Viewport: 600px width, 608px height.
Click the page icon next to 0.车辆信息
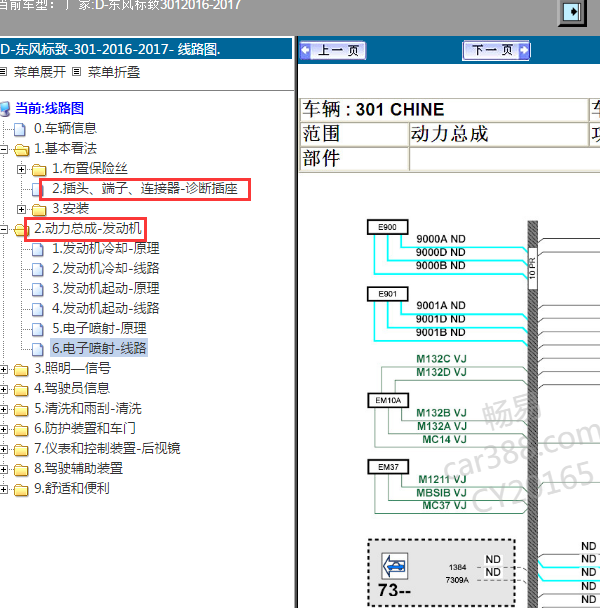click(x=20, y=129)
